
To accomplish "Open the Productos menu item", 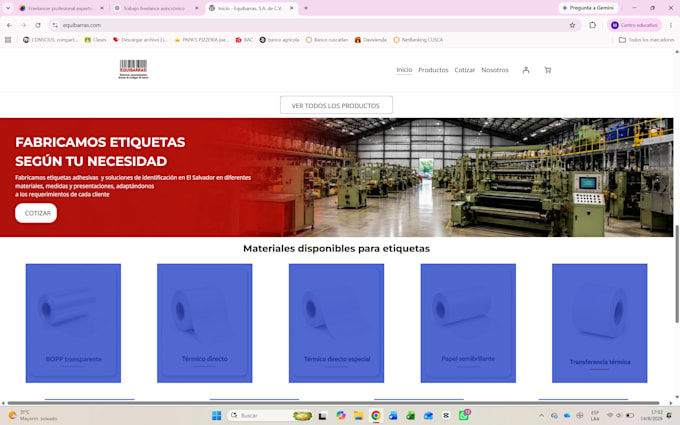I will point(433,70).
